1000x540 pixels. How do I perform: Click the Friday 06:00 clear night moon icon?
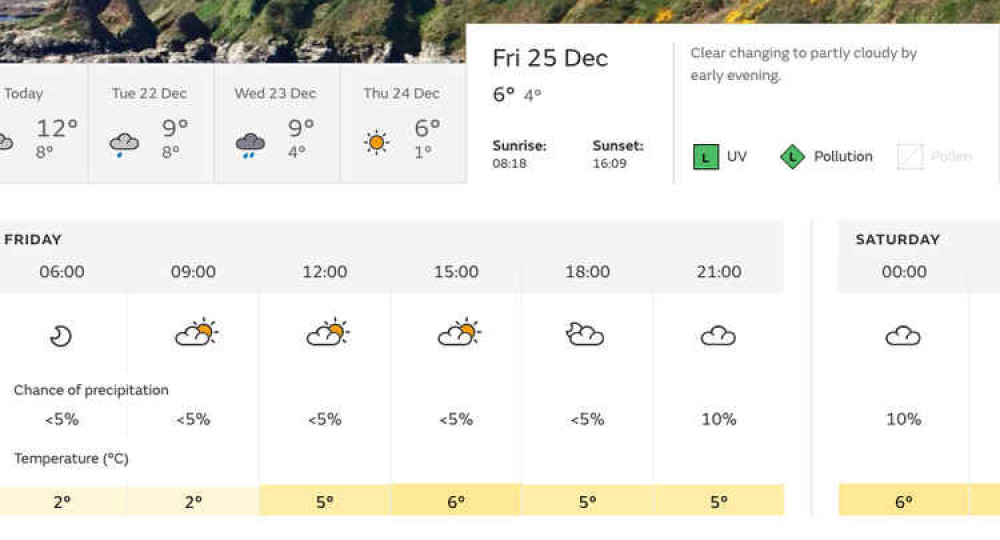[61, 335]
